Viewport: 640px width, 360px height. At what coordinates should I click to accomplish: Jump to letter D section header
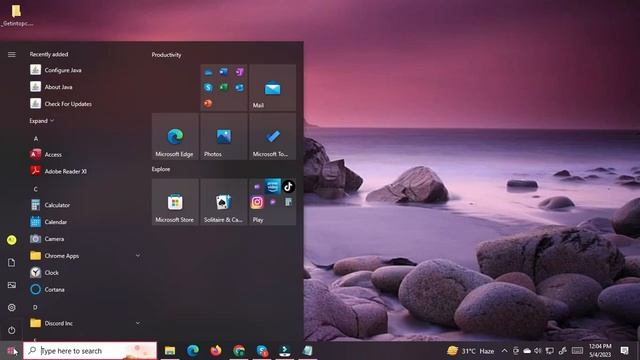click(x=35, y=307)
